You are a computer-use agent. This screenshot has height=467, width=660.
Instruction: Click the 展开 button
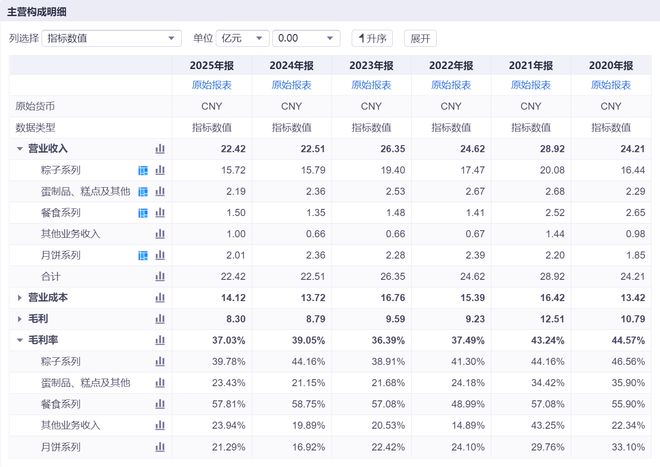click(x=420, y=38)
